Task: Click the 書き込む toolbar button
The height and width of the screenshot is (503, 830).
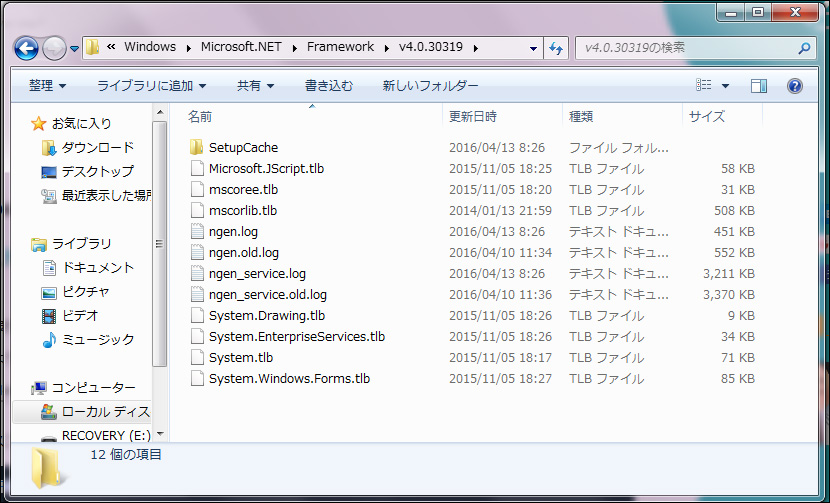Action: pos(329,85)
